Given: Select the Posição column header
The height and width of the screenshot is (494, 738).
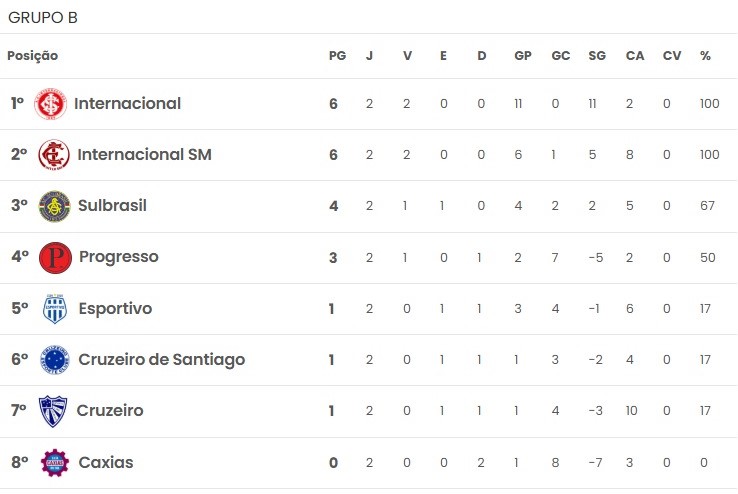Looking at the screenshot, I should click(x=32, y=56).
